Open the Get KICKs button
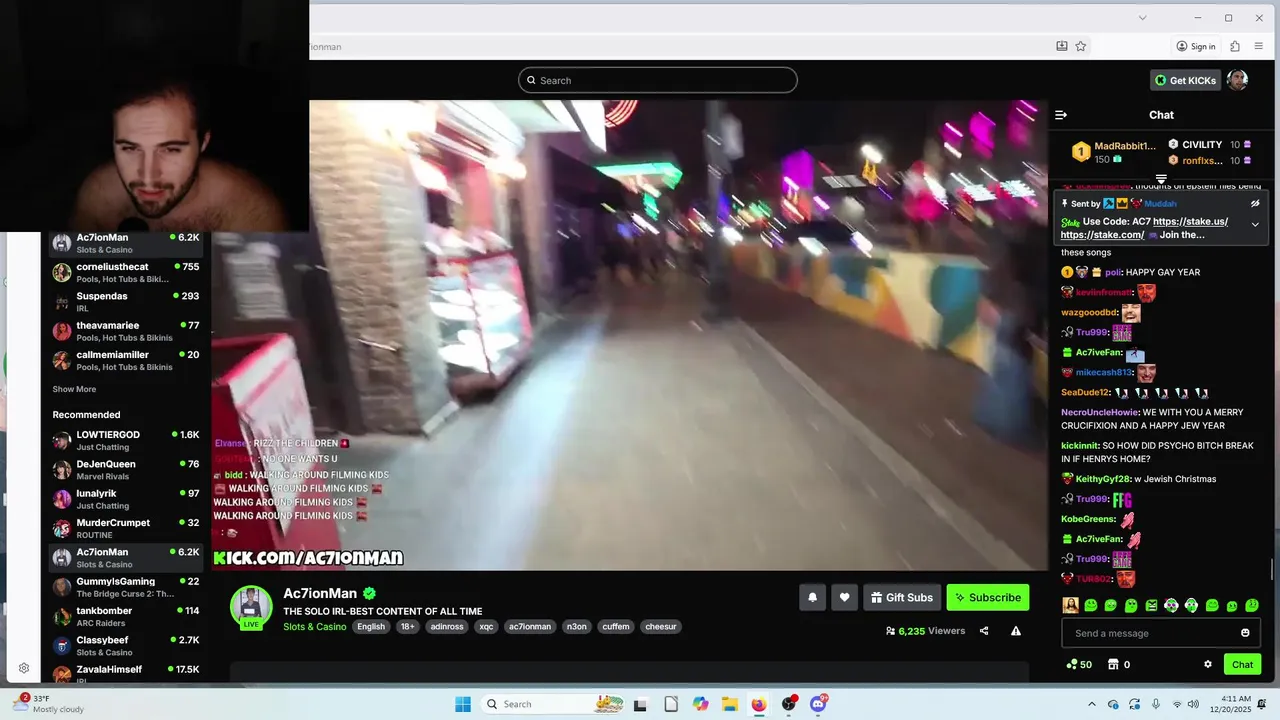Image resolution: width=1280 pixels, height=720 pixels. 1186,80
